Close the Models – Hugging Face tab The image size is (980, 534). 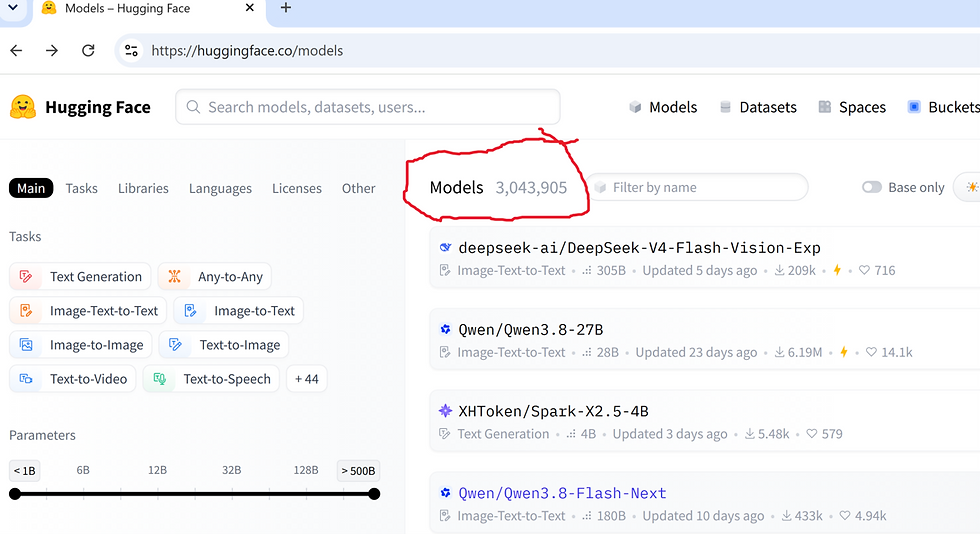click(x=249, y=8)
